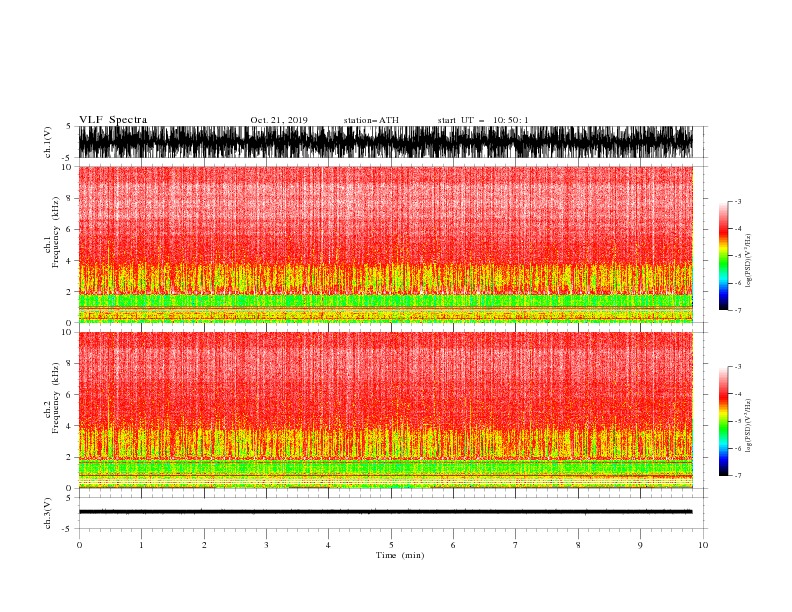Click the "-3" label on the ch.2 color bar
This screenshot has height=612, width=792.
coord(738,367)
